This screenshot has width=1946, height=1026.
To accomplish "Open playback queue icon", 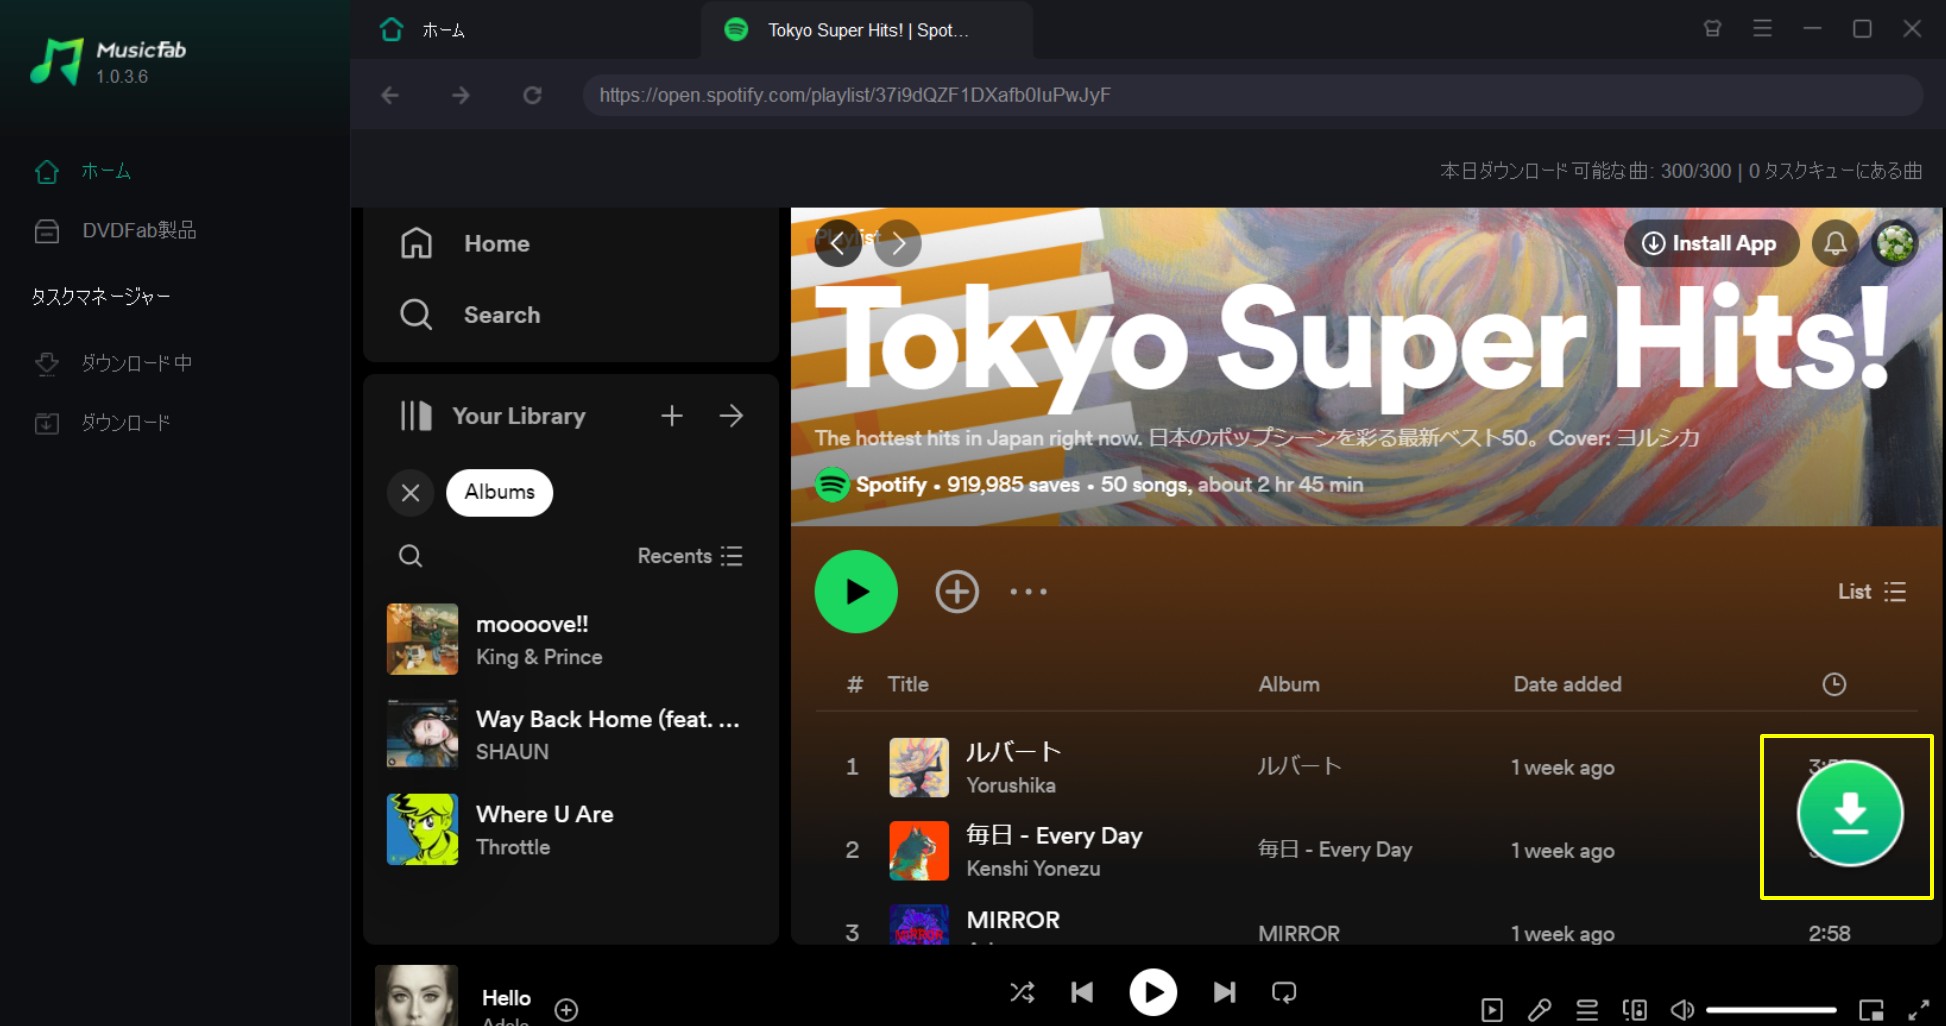I will (x=1587, y=1010).
